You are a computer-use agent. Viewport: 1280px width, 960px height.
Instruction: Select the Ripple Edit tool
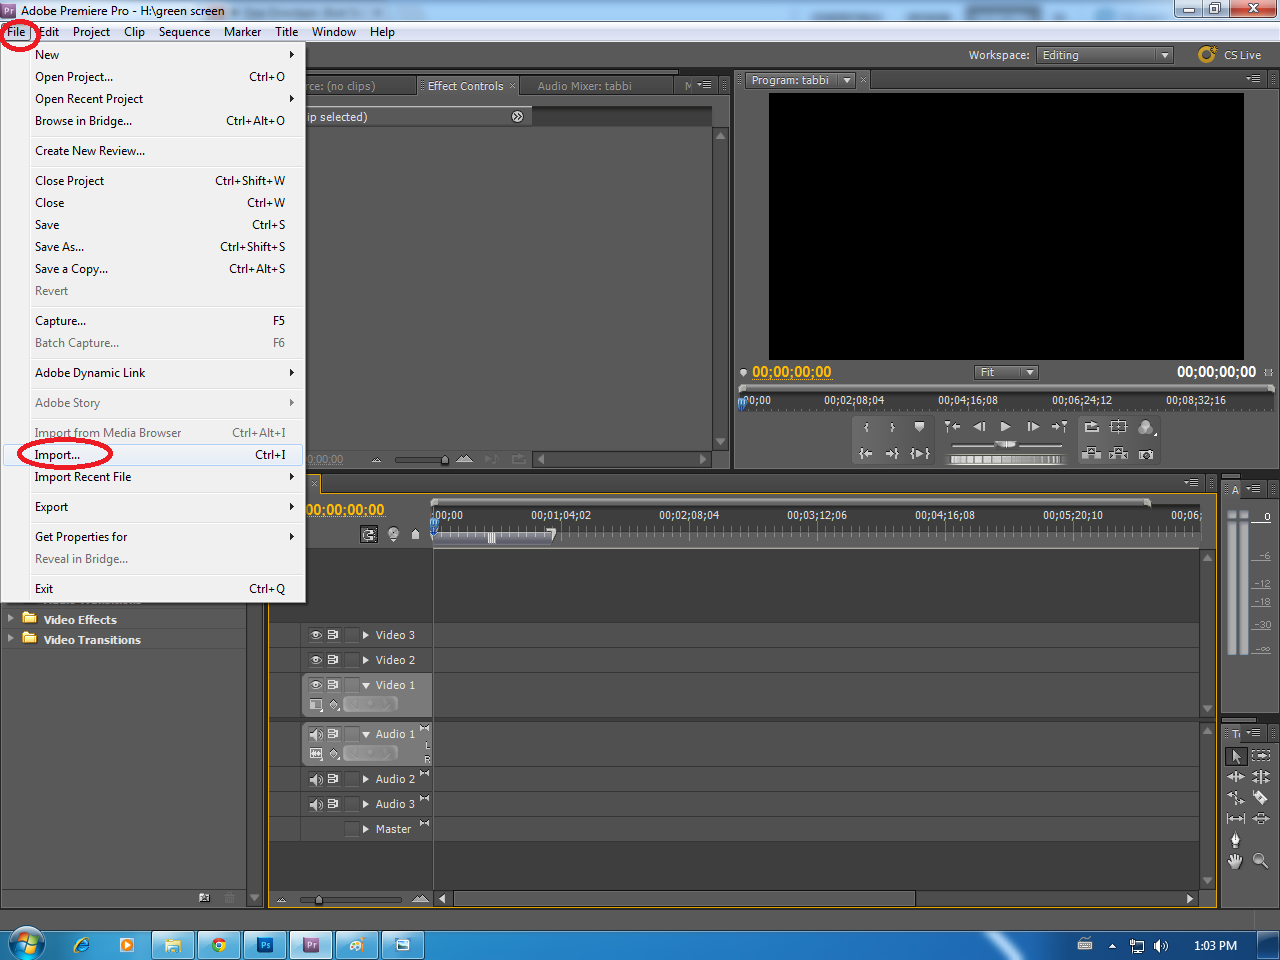1236,777
